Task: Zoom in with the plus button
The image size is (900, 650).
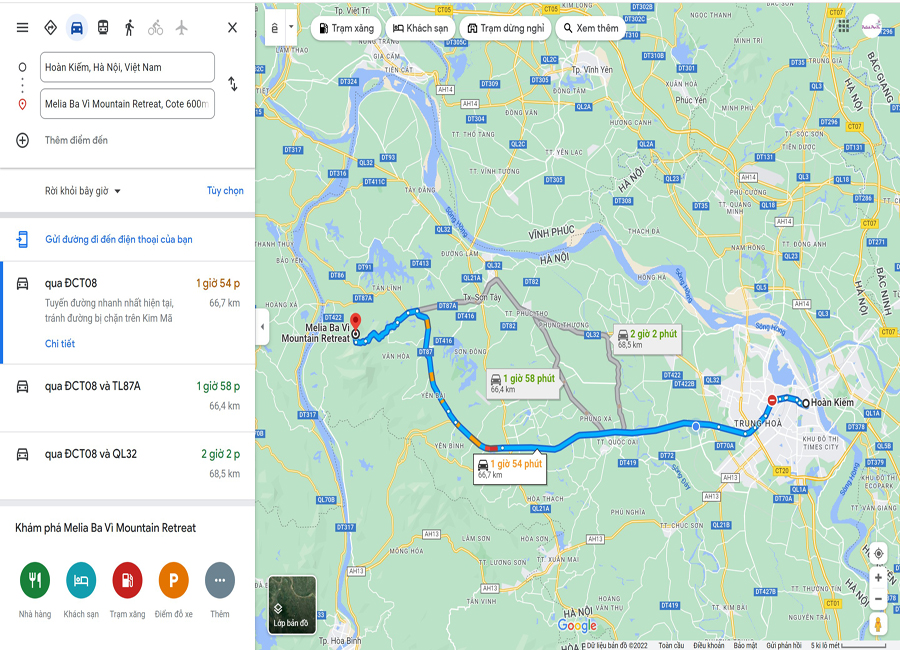Action: coord(878,578)
